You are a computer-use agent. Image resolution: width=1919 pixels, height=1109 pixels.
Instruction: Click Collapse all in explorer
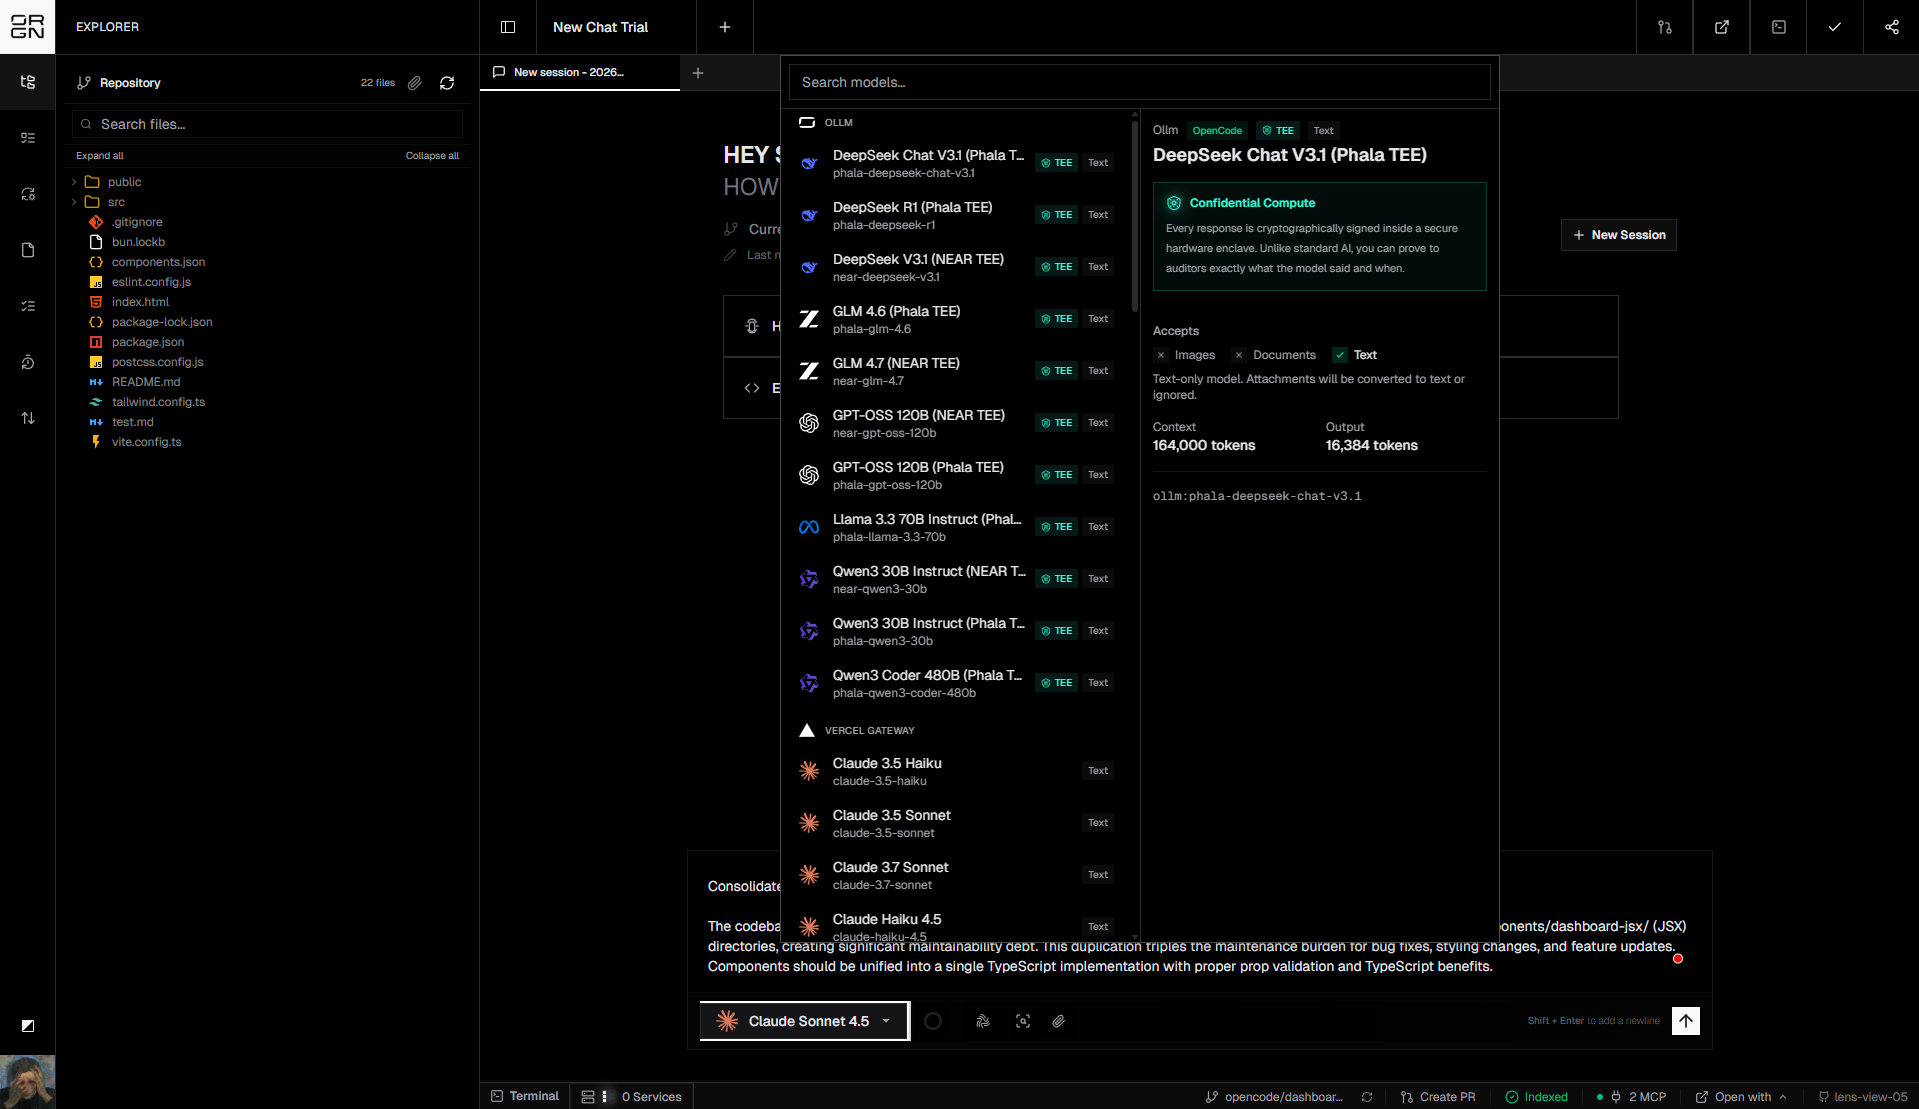(x=432, y=156)
